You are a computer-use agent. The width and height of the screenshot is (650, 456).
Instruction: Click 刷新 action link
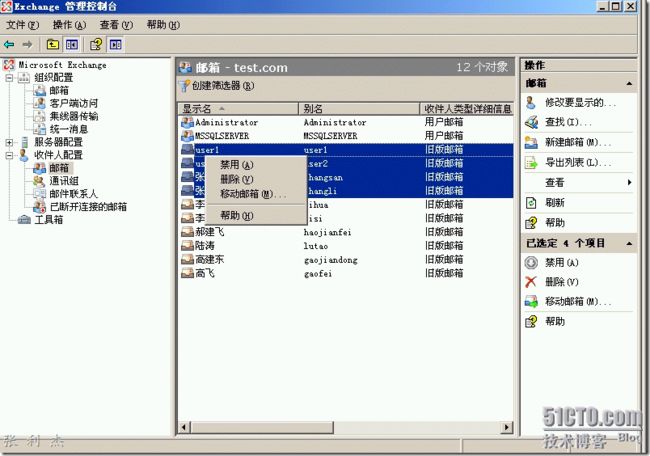(555, 203)
